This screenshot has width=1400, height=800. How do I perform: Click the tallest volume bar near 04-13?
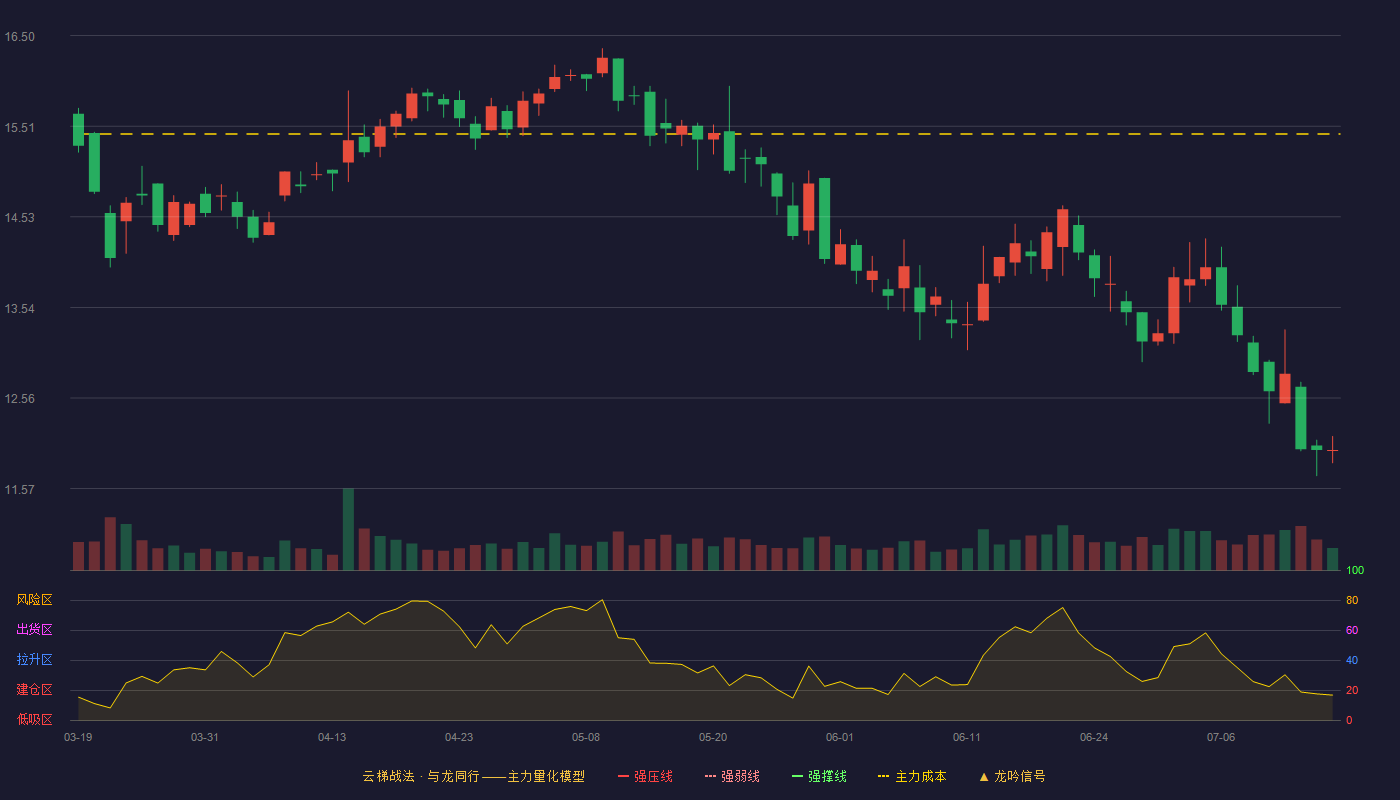click(x=348, y=529)
